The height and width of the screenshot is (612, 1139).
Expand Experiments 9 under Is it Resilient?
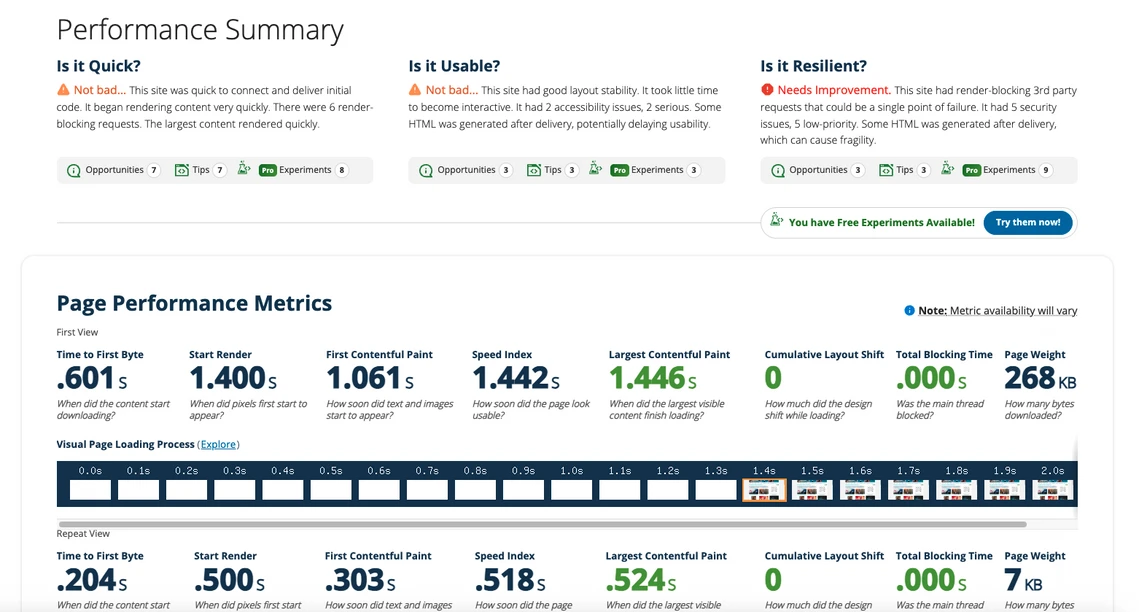tap(1008, 170)
